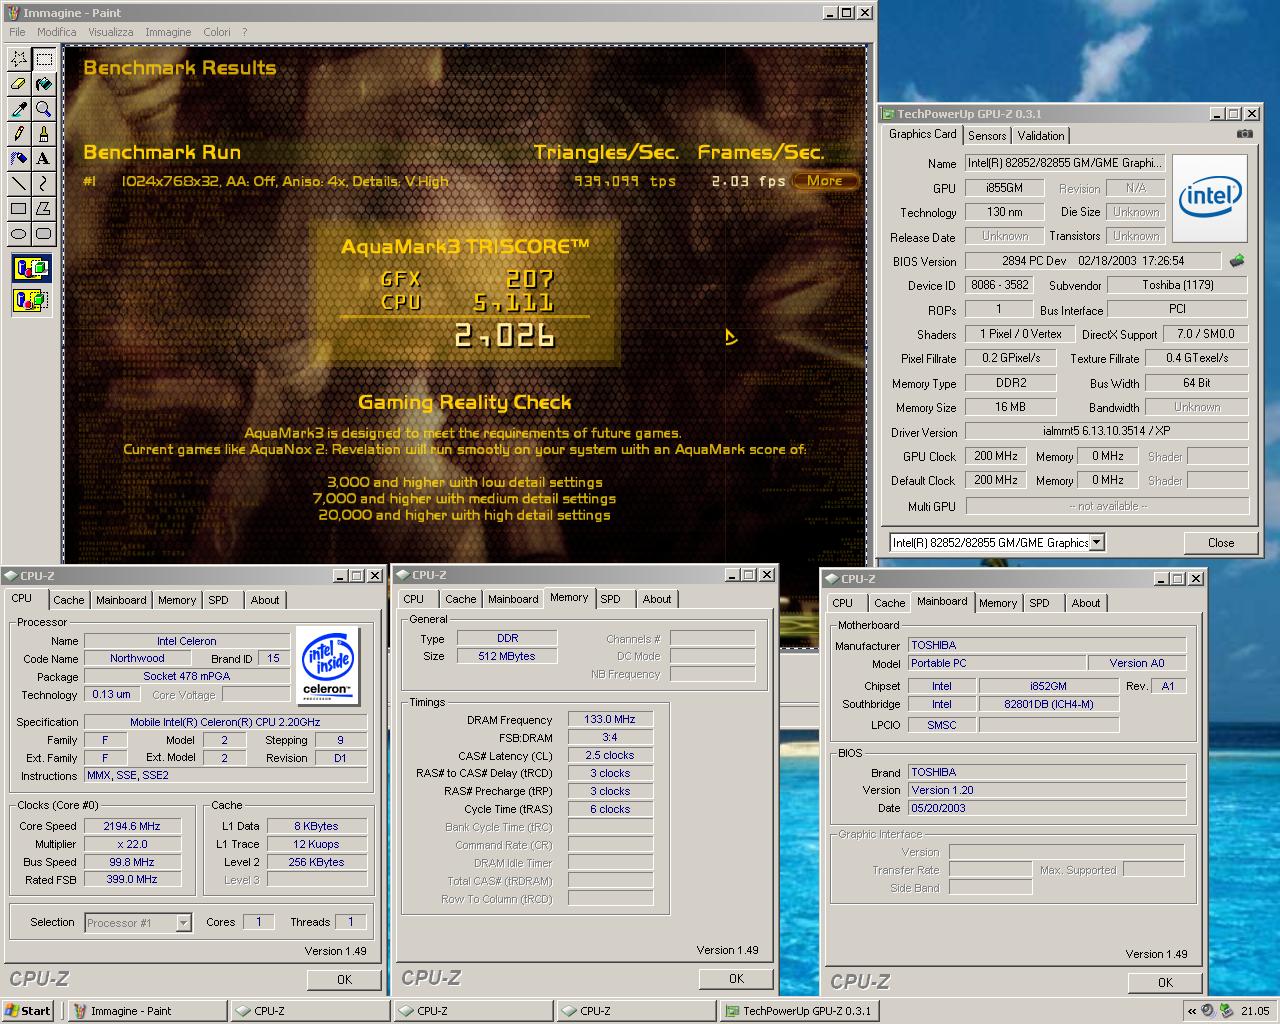This screenshot has height=1024, width=1280.
Task: Select the Free-Form Select tool in Paint
Action: click(18, 59)
